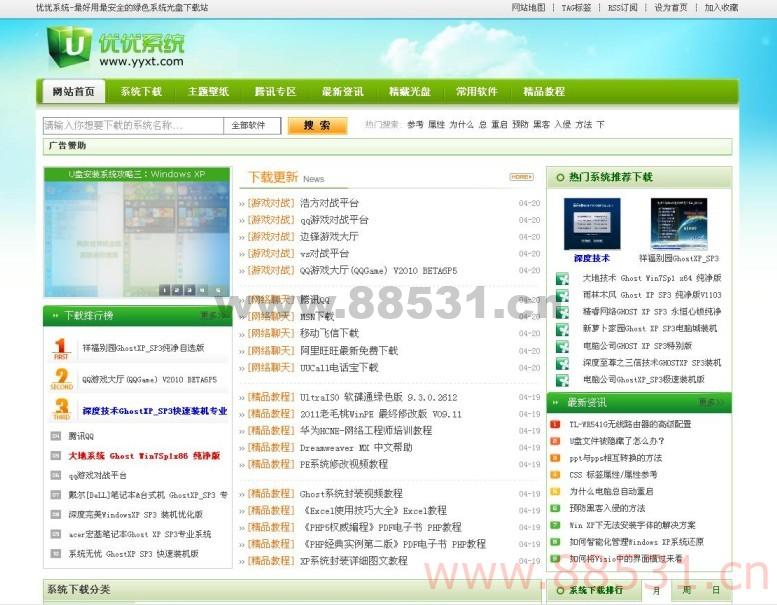Viewport: 777px width, 605px height.
Task: Open 浩方对战平台 download entry
Action: click(329, 203)
